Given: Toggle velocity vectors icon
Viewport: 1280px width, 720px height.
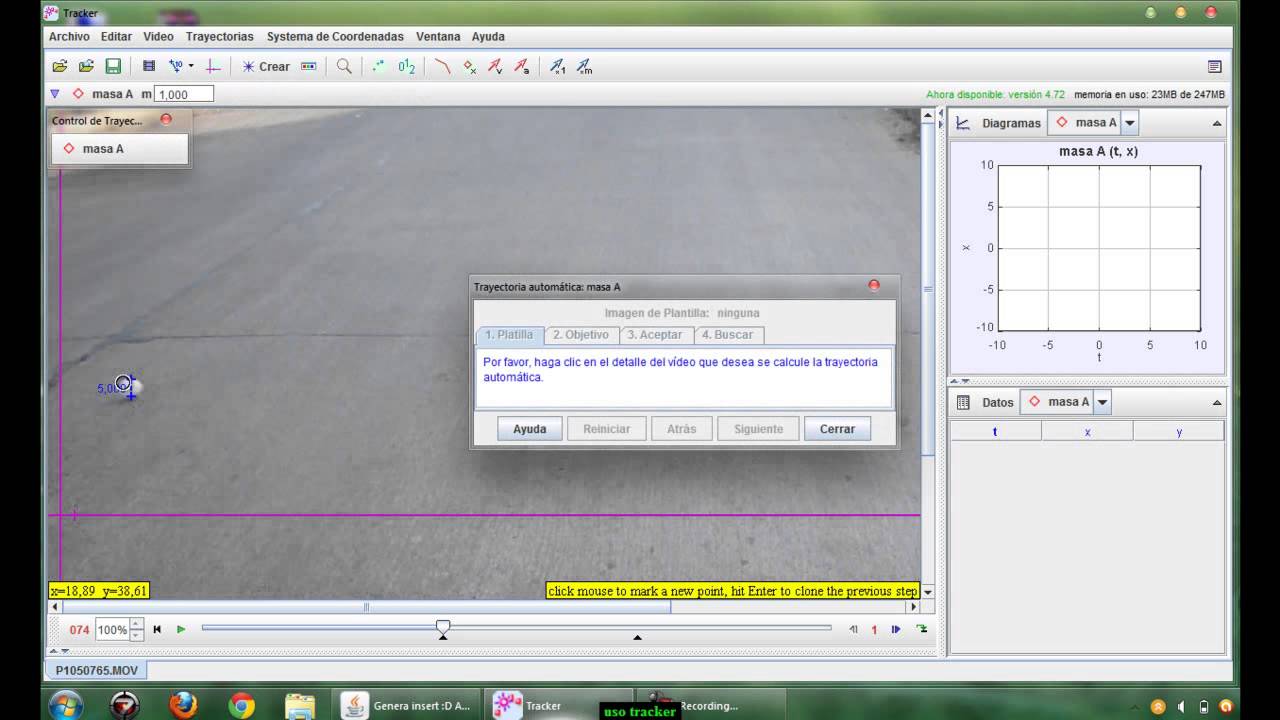Looking at the screenshot, I should click(x=495, y=66).
